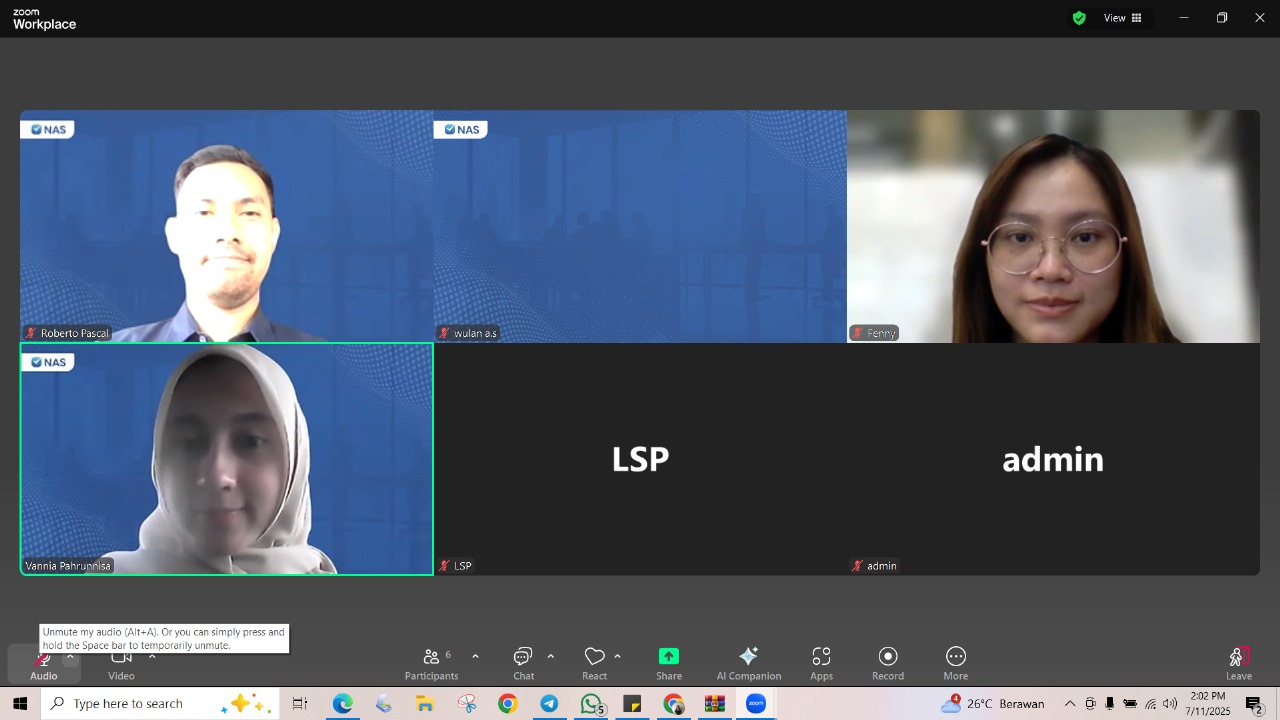Select Fenny's video tile
The image size is (1280, 720).
pyautogui.click(x=1053, y=226)
